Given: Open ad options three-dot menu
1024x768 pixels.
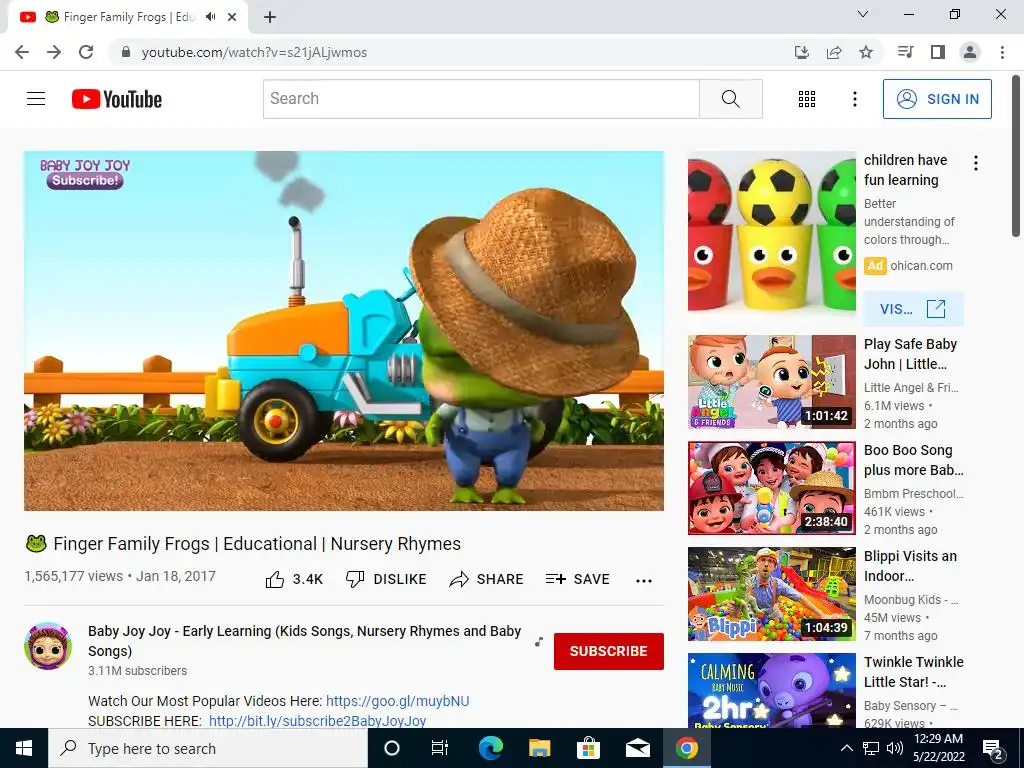Looking at the screenshot, I should pyautogui.click(x=976, y=163).
